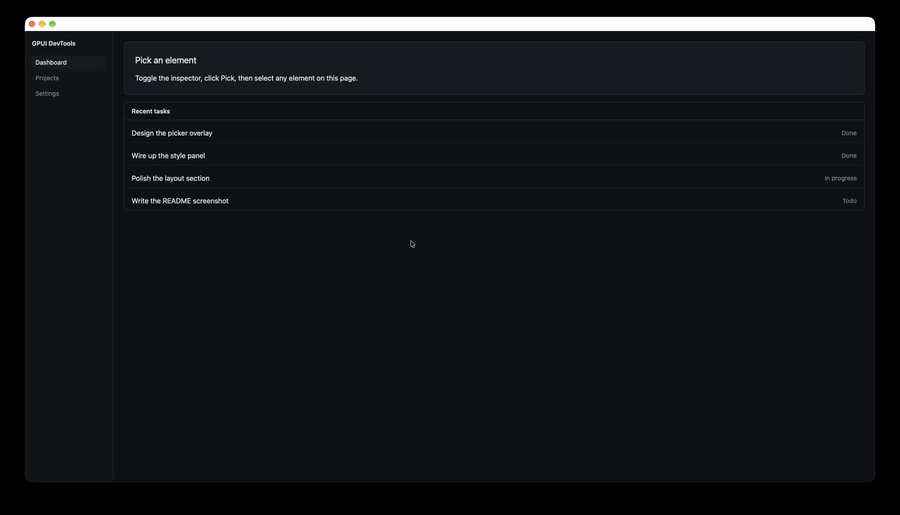Select the 'Pick an element' heading
Image resolution: width=900 pixels, height=515 pixels.
(x=165, y=60)
